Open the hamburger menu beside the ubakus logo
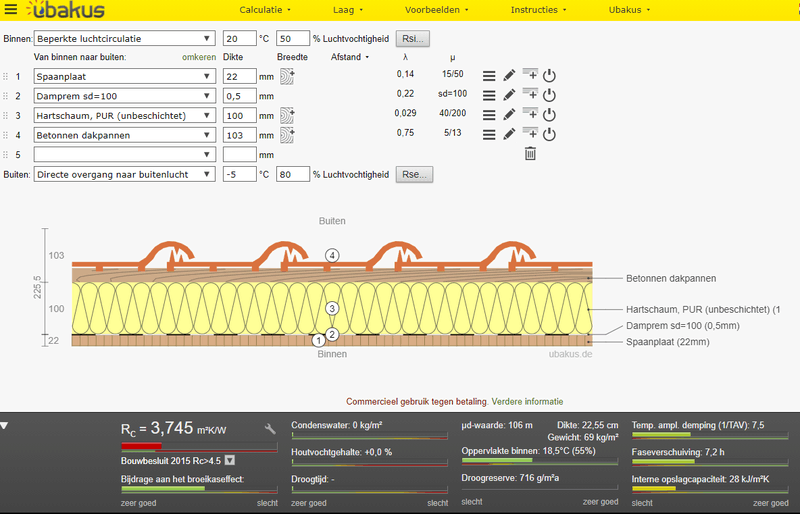Screen dimensions: 800x514 click(11, 10)
